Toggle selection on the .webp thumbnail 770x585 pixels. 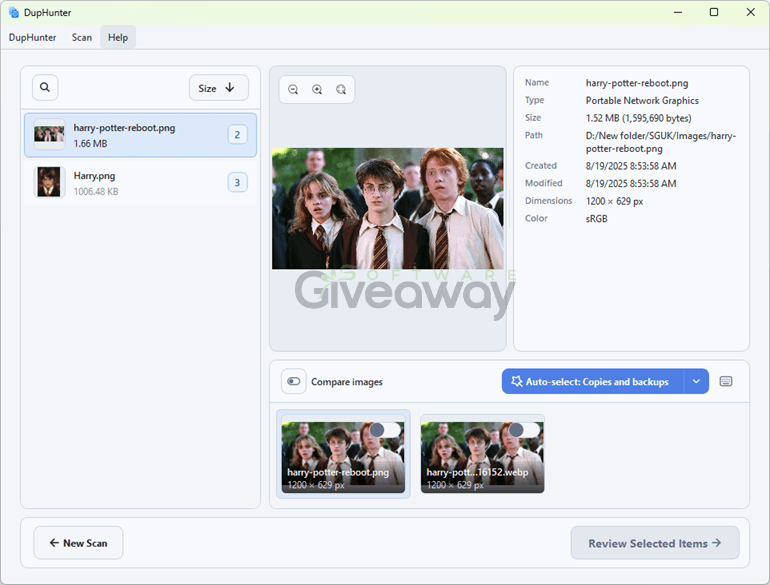pos(524,430)
